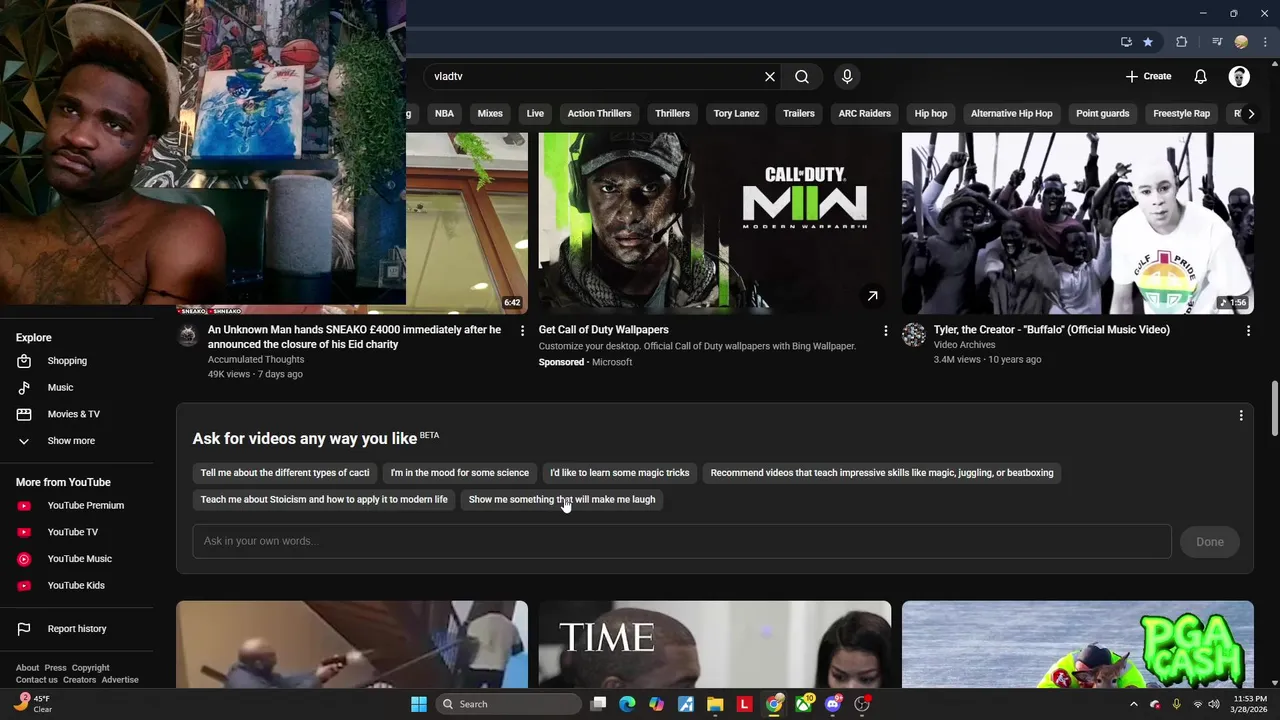Open YouTube Kids link
The image size is (1280, 720).
[x=76, y=585]
